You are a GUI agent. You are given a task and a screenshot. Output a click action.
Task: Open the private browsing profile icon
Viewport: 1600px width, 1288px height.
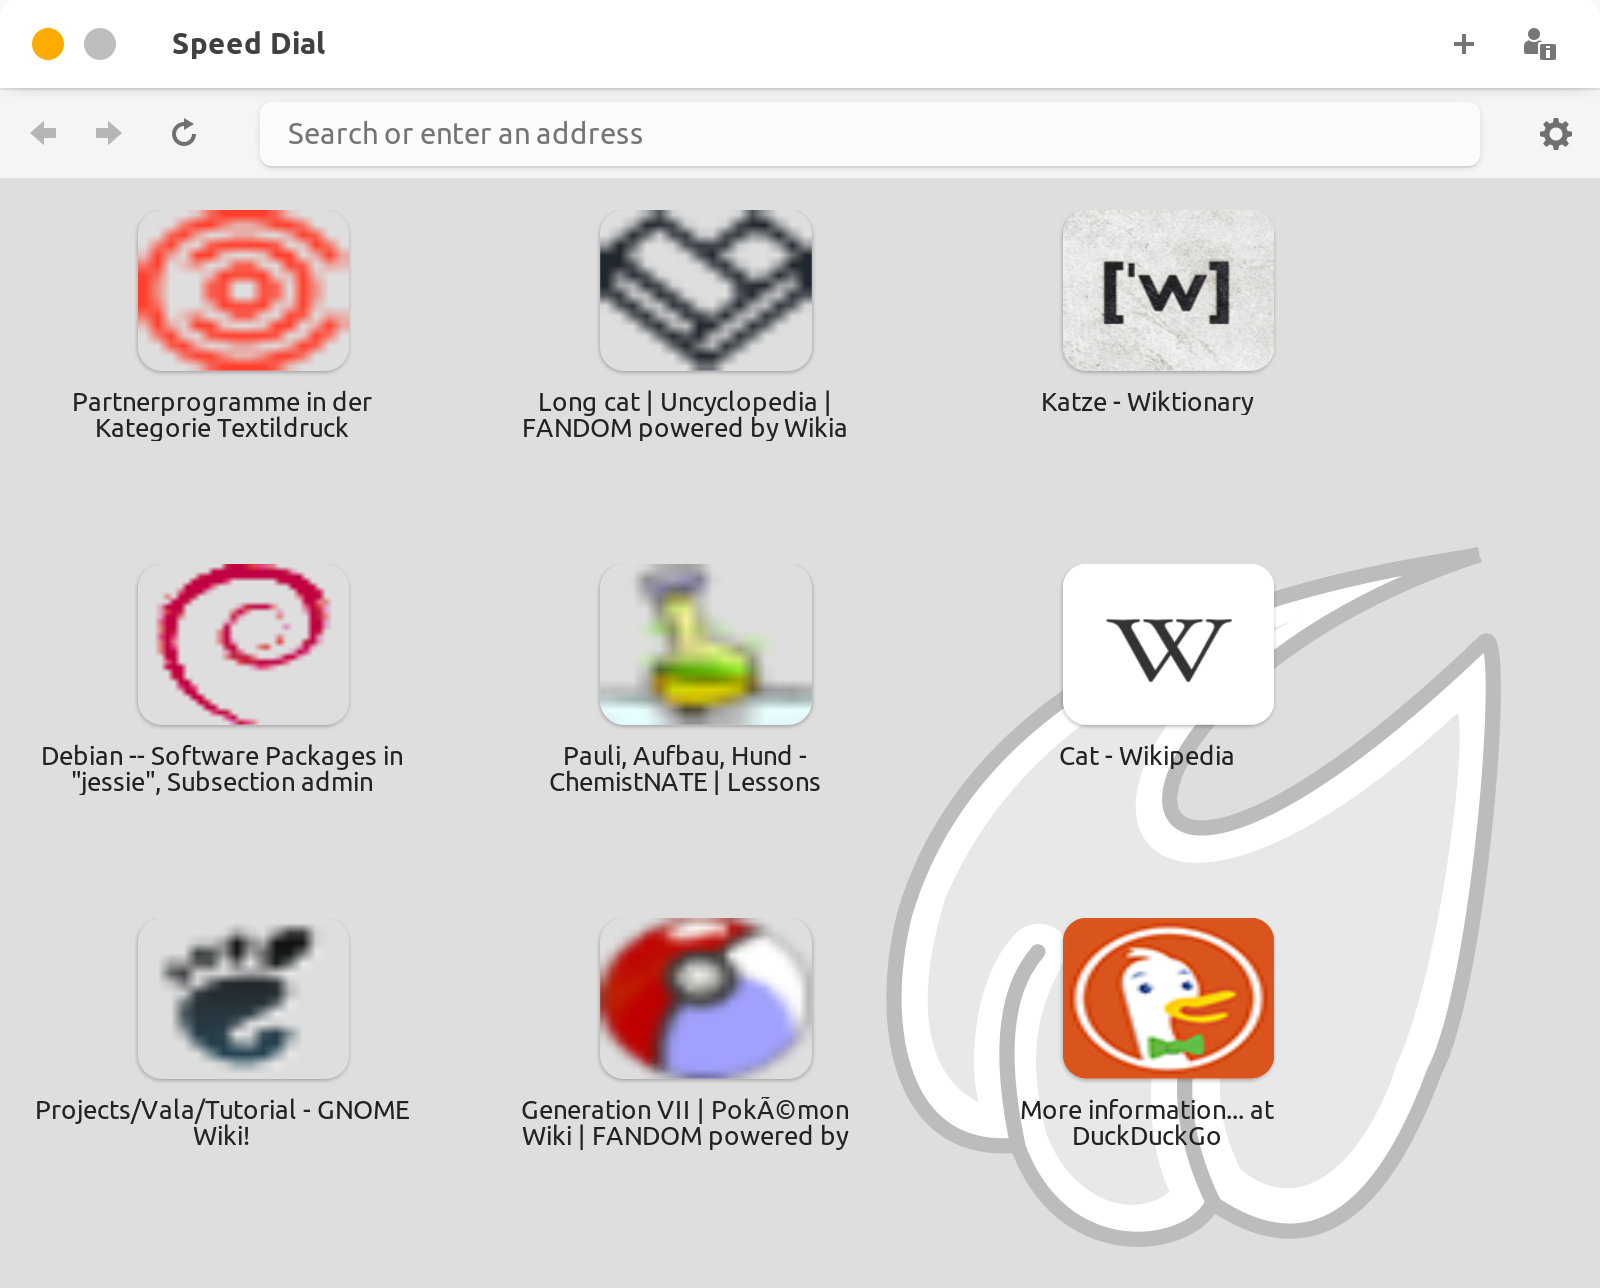pos(1539,44)
